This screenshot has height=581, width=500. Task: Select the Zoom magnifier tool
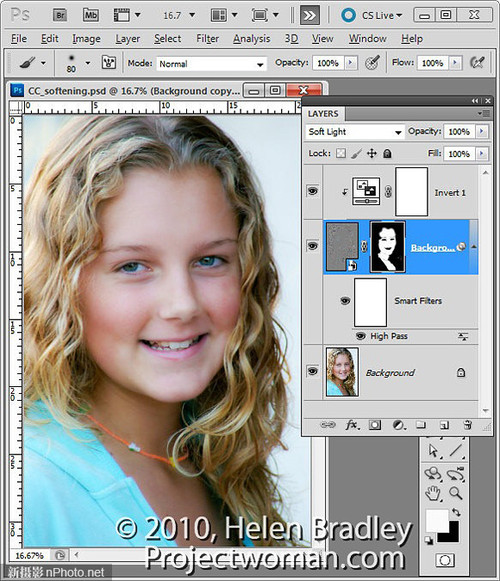pyautogui.click(x=456, y=493)
